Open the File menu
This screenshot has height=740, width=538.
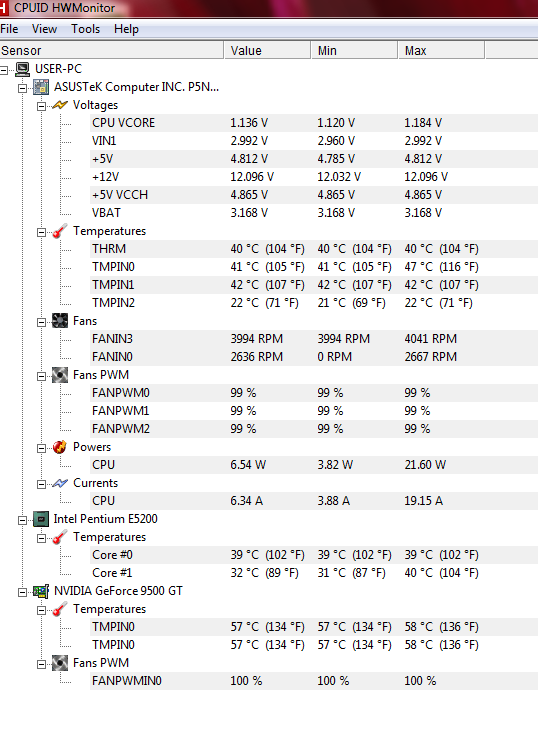pyautogui.click(x=9, y=29)
